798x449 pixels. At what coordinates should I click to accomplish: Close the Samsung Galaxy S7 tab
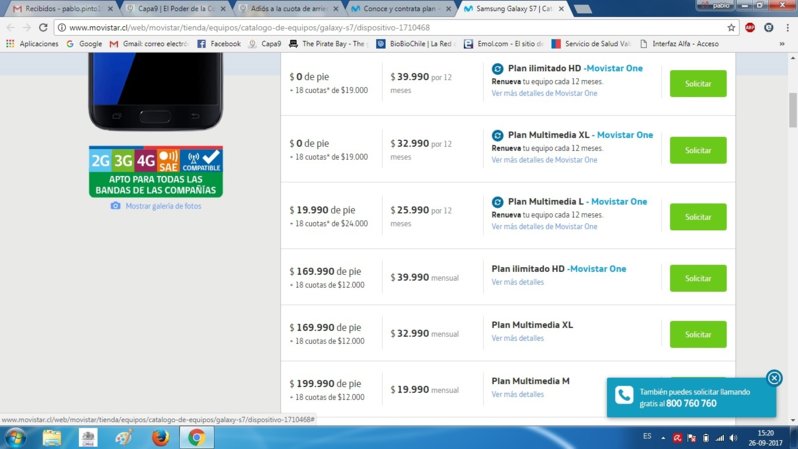[561, 9]
